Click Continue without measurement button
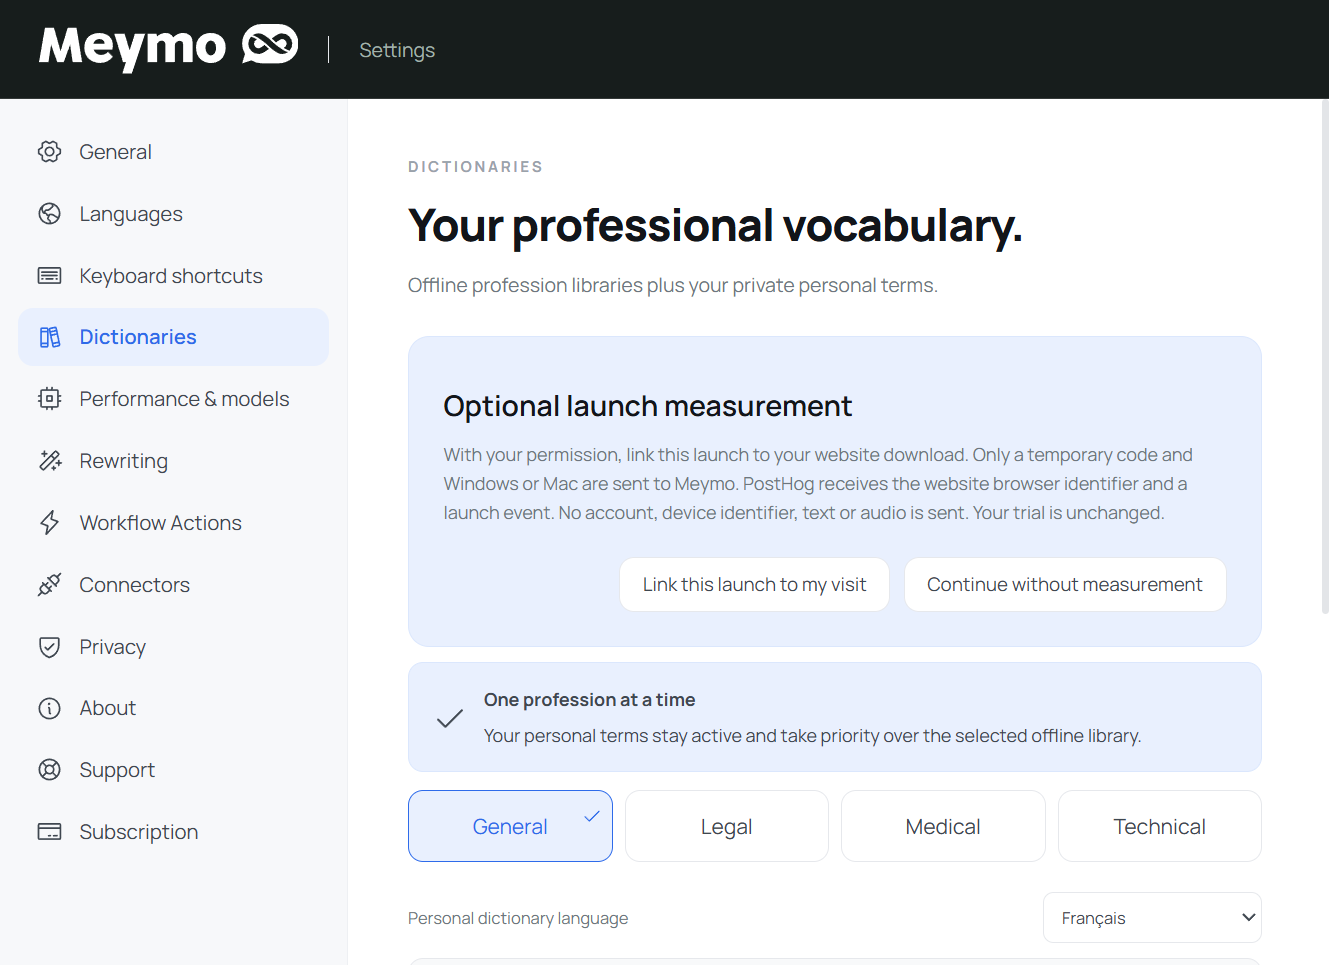1329x965 pixels. [1065, 584]
